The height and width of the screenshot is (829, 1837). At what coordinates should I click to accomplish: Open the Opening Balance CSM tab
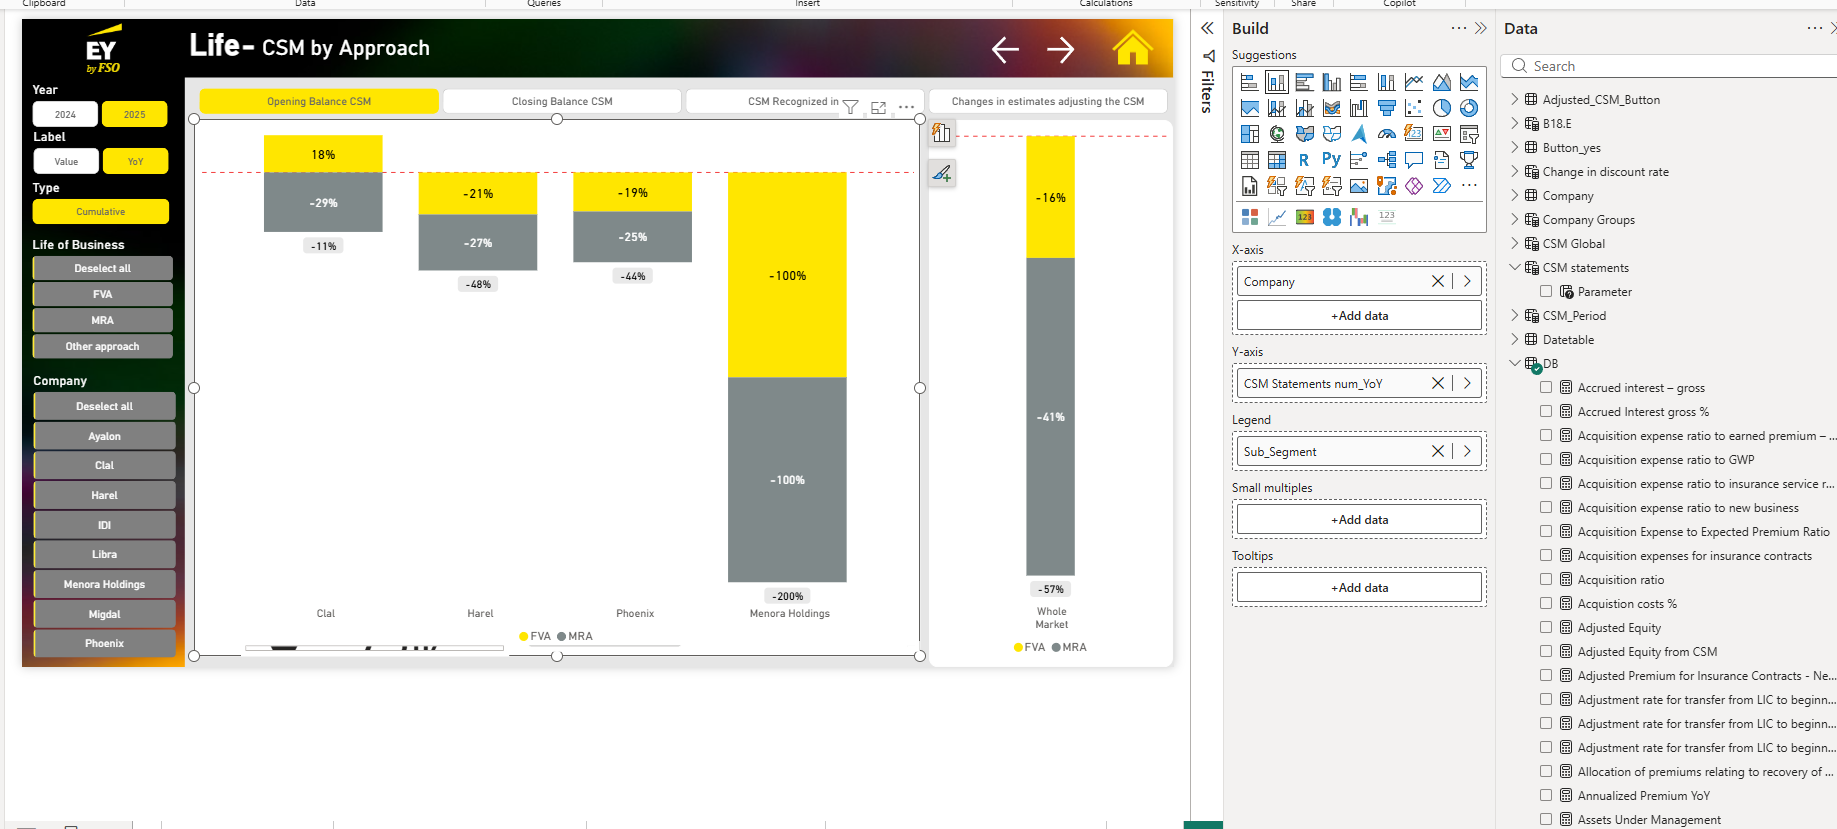coord(319,101)
